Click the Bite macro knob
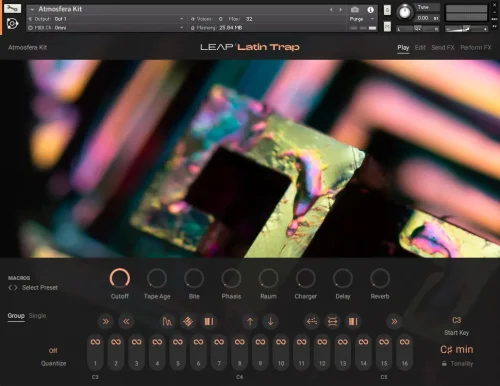This screenshot has height=386, width=500. [x=194, y=278]
